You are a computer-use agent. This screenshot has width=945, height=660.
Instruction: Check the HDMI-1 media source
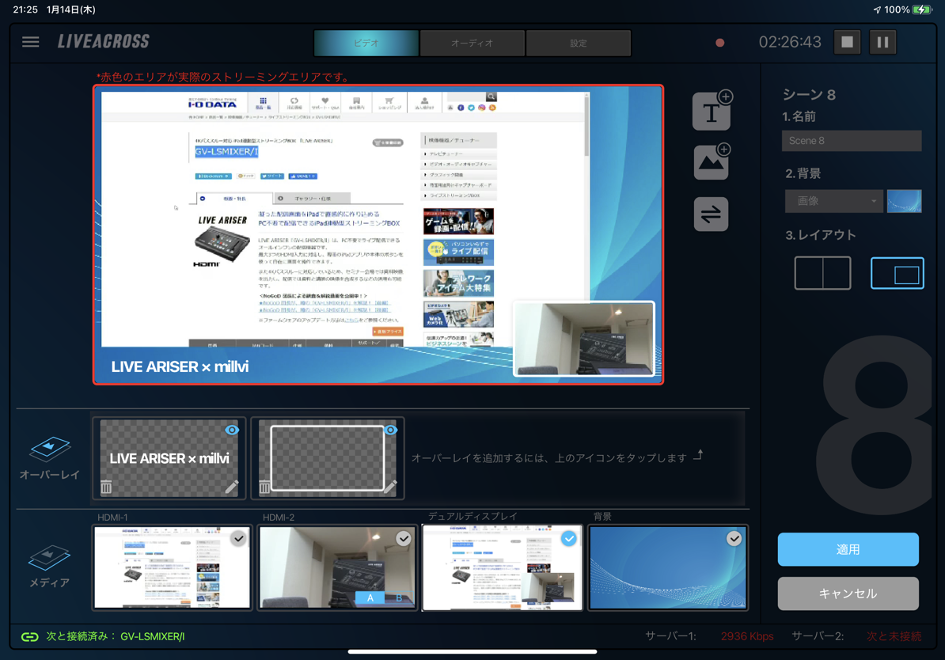(x=238, y=538)
